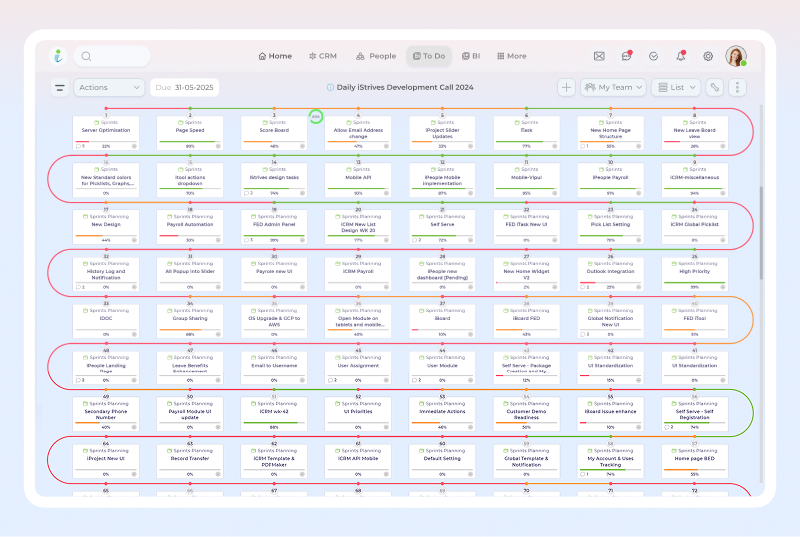Open the People tab

376,57
